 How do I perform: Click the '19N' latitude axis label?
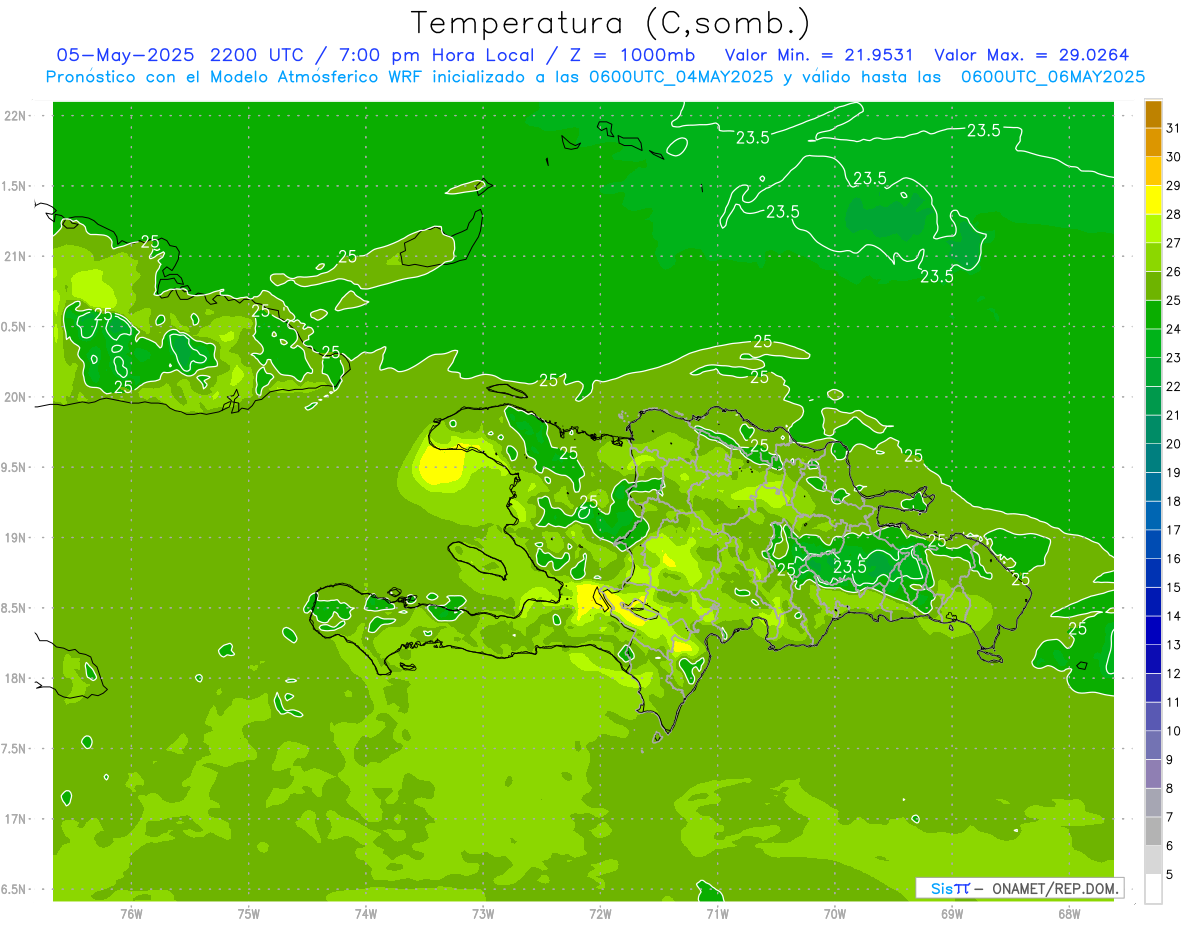pyautogui.click(x=16, y=538)
